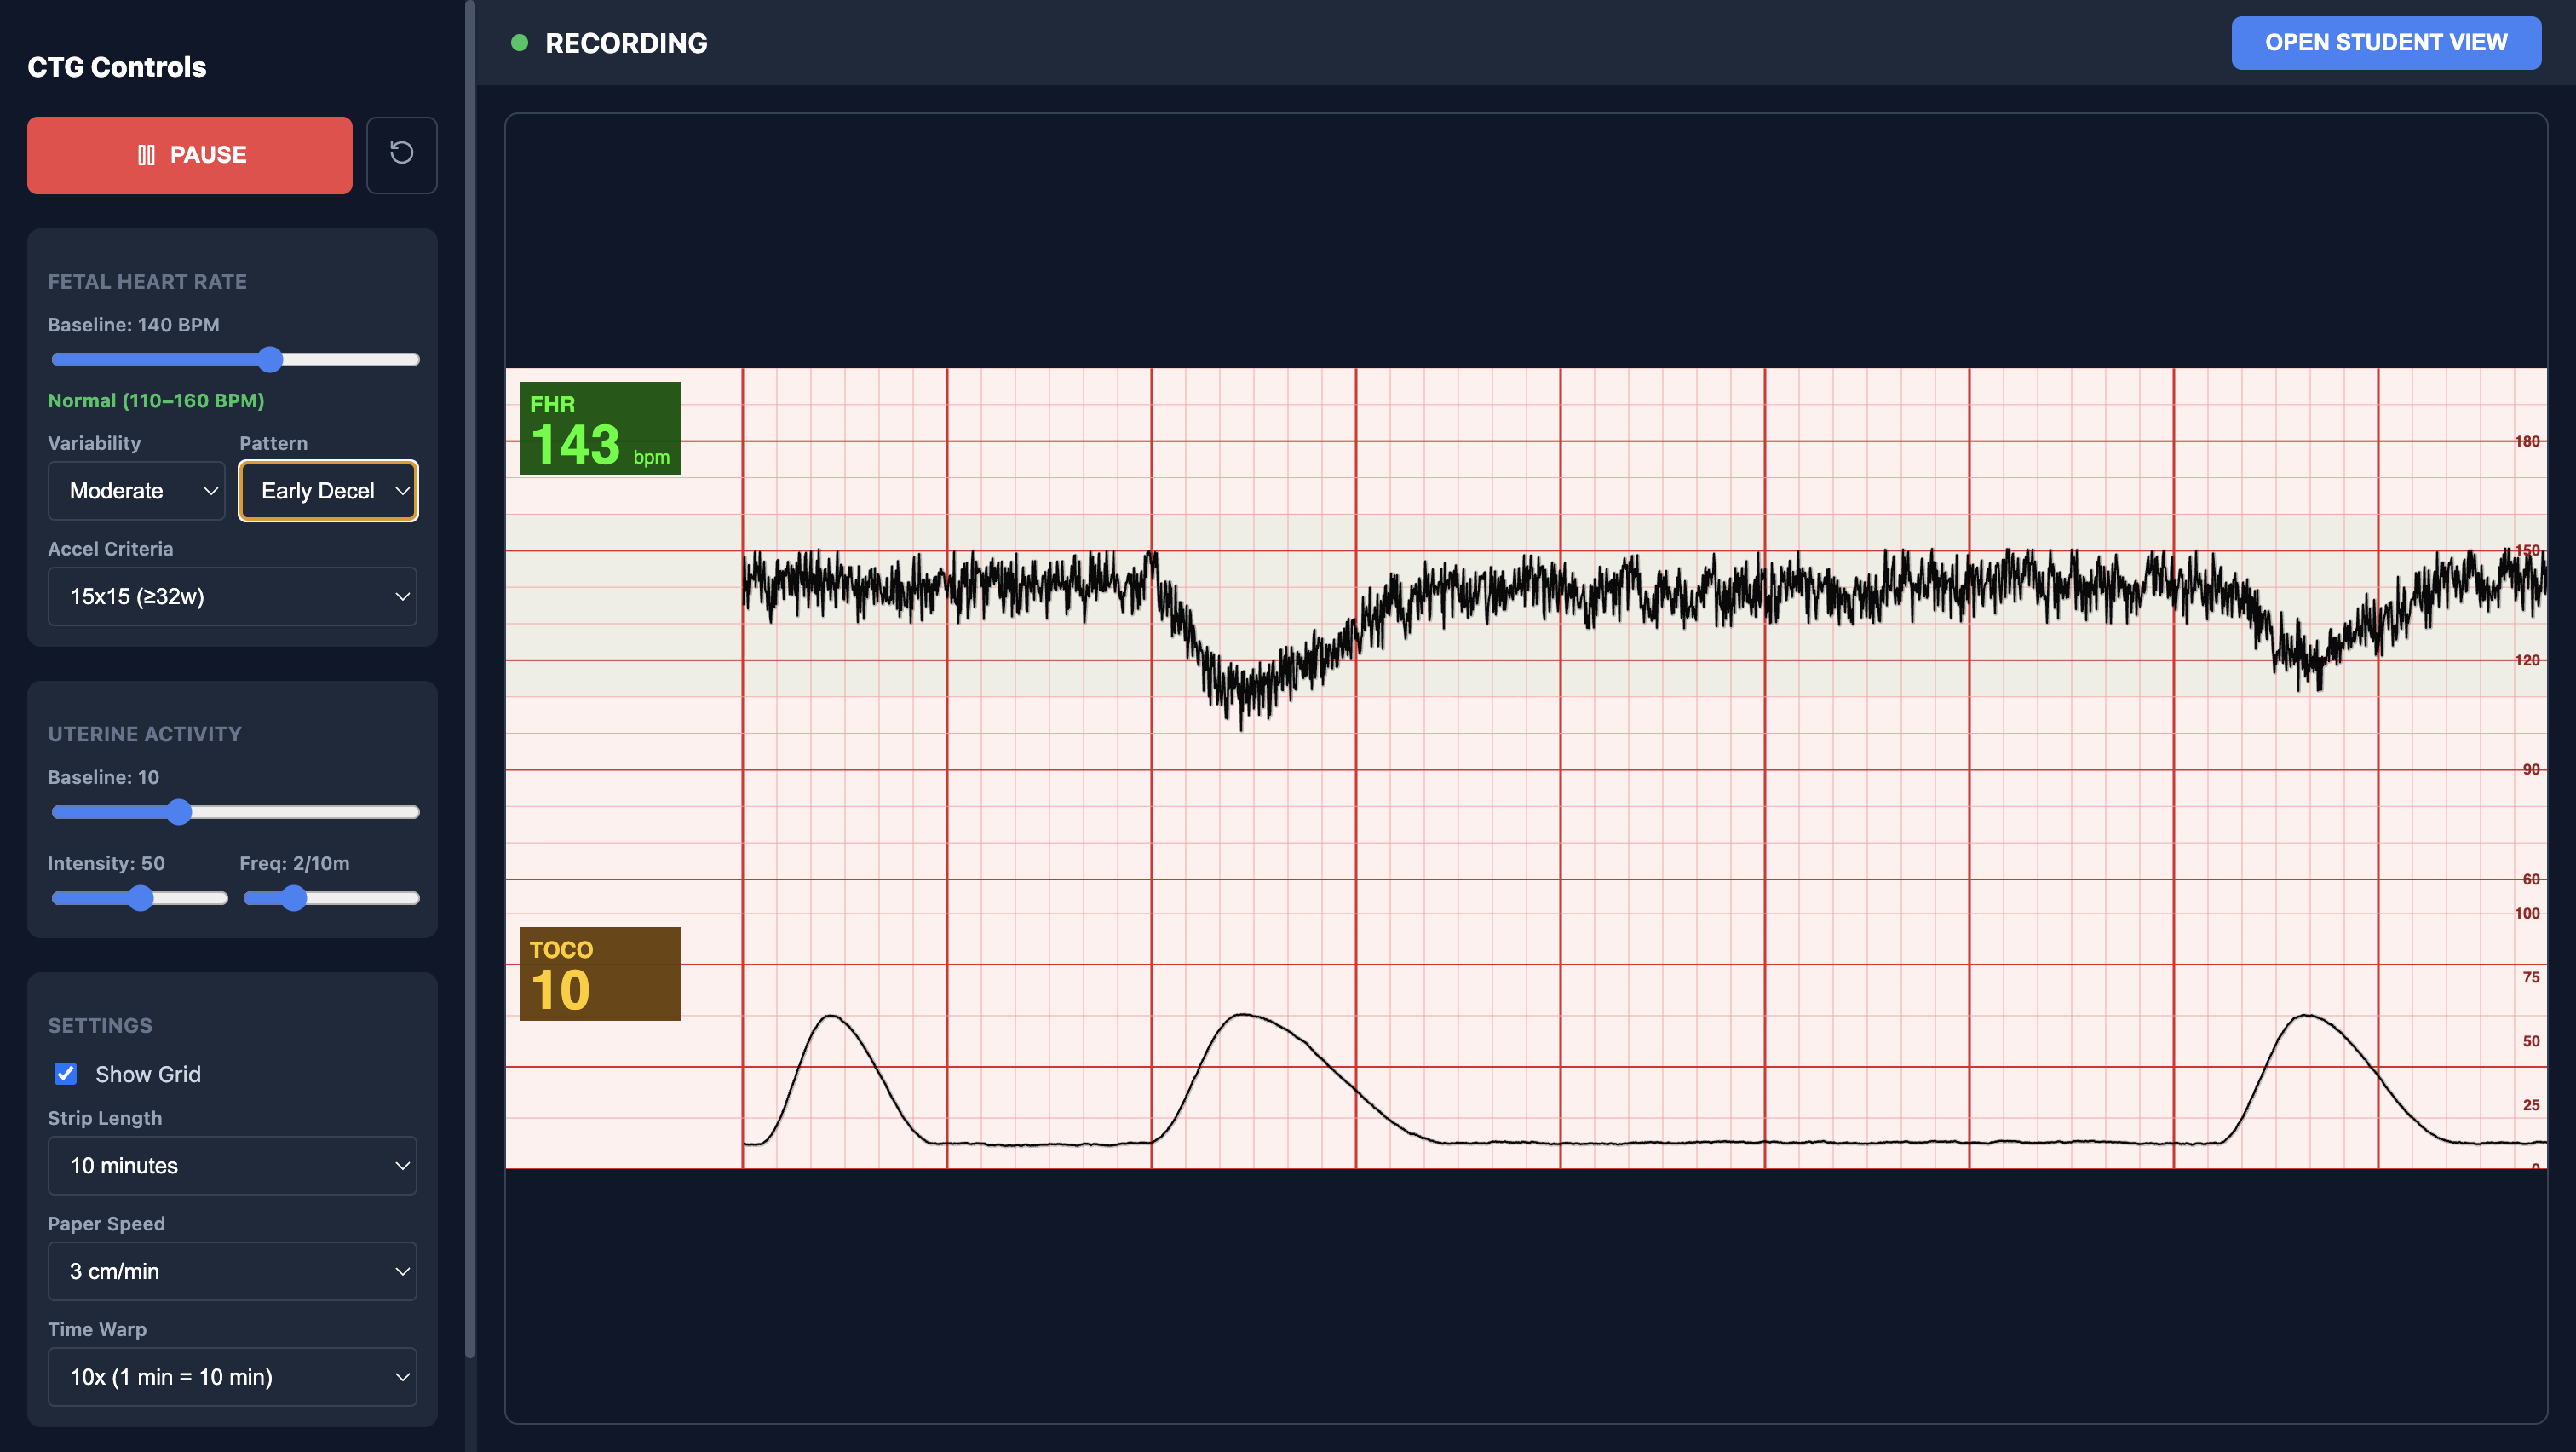The width and height of the screenshot is (2576, 1452).
Task: Toggle the Show Grid checkbox
Action: tap(66, 1074)
